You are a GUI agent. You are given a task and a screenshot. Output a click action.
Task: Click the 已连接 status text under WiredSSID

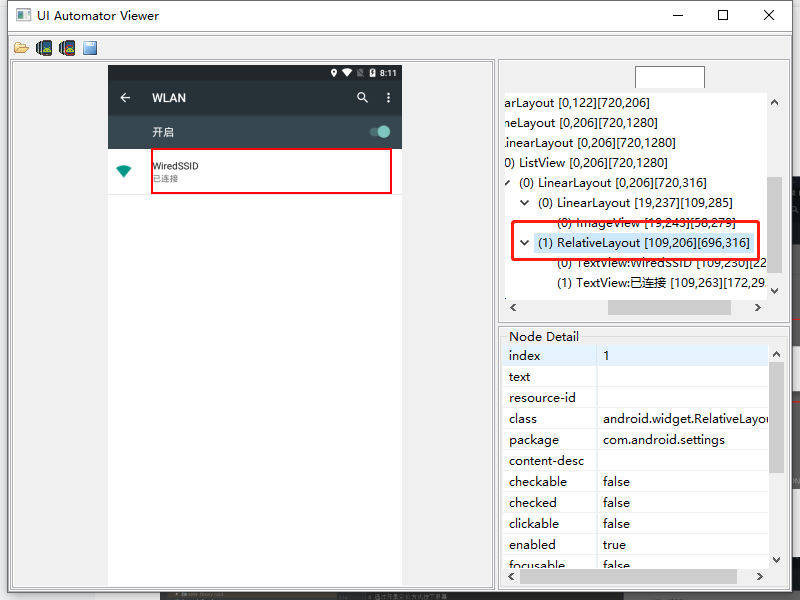166,179
